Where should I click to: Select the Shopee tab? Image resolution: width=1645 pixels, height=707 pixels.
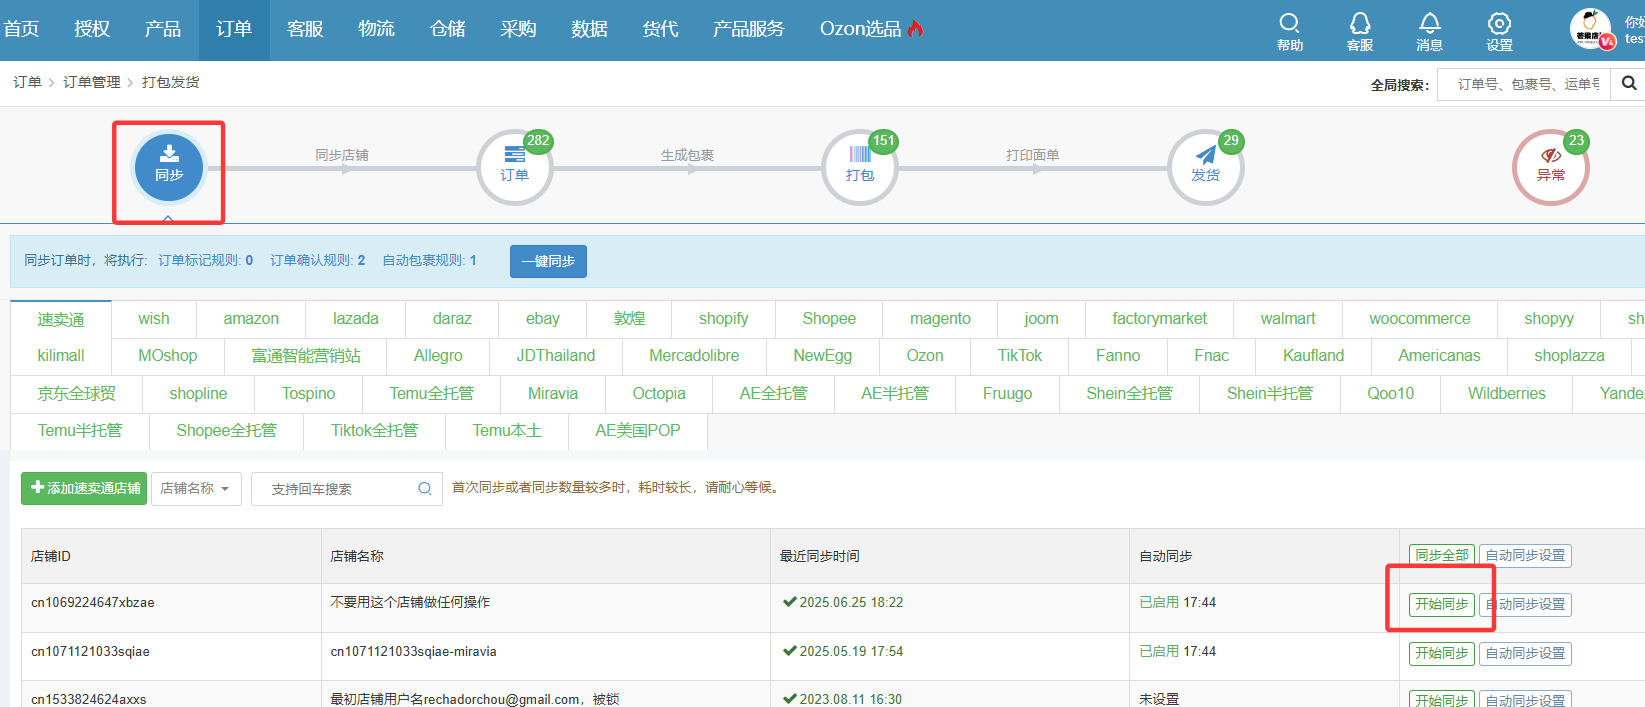829,318
